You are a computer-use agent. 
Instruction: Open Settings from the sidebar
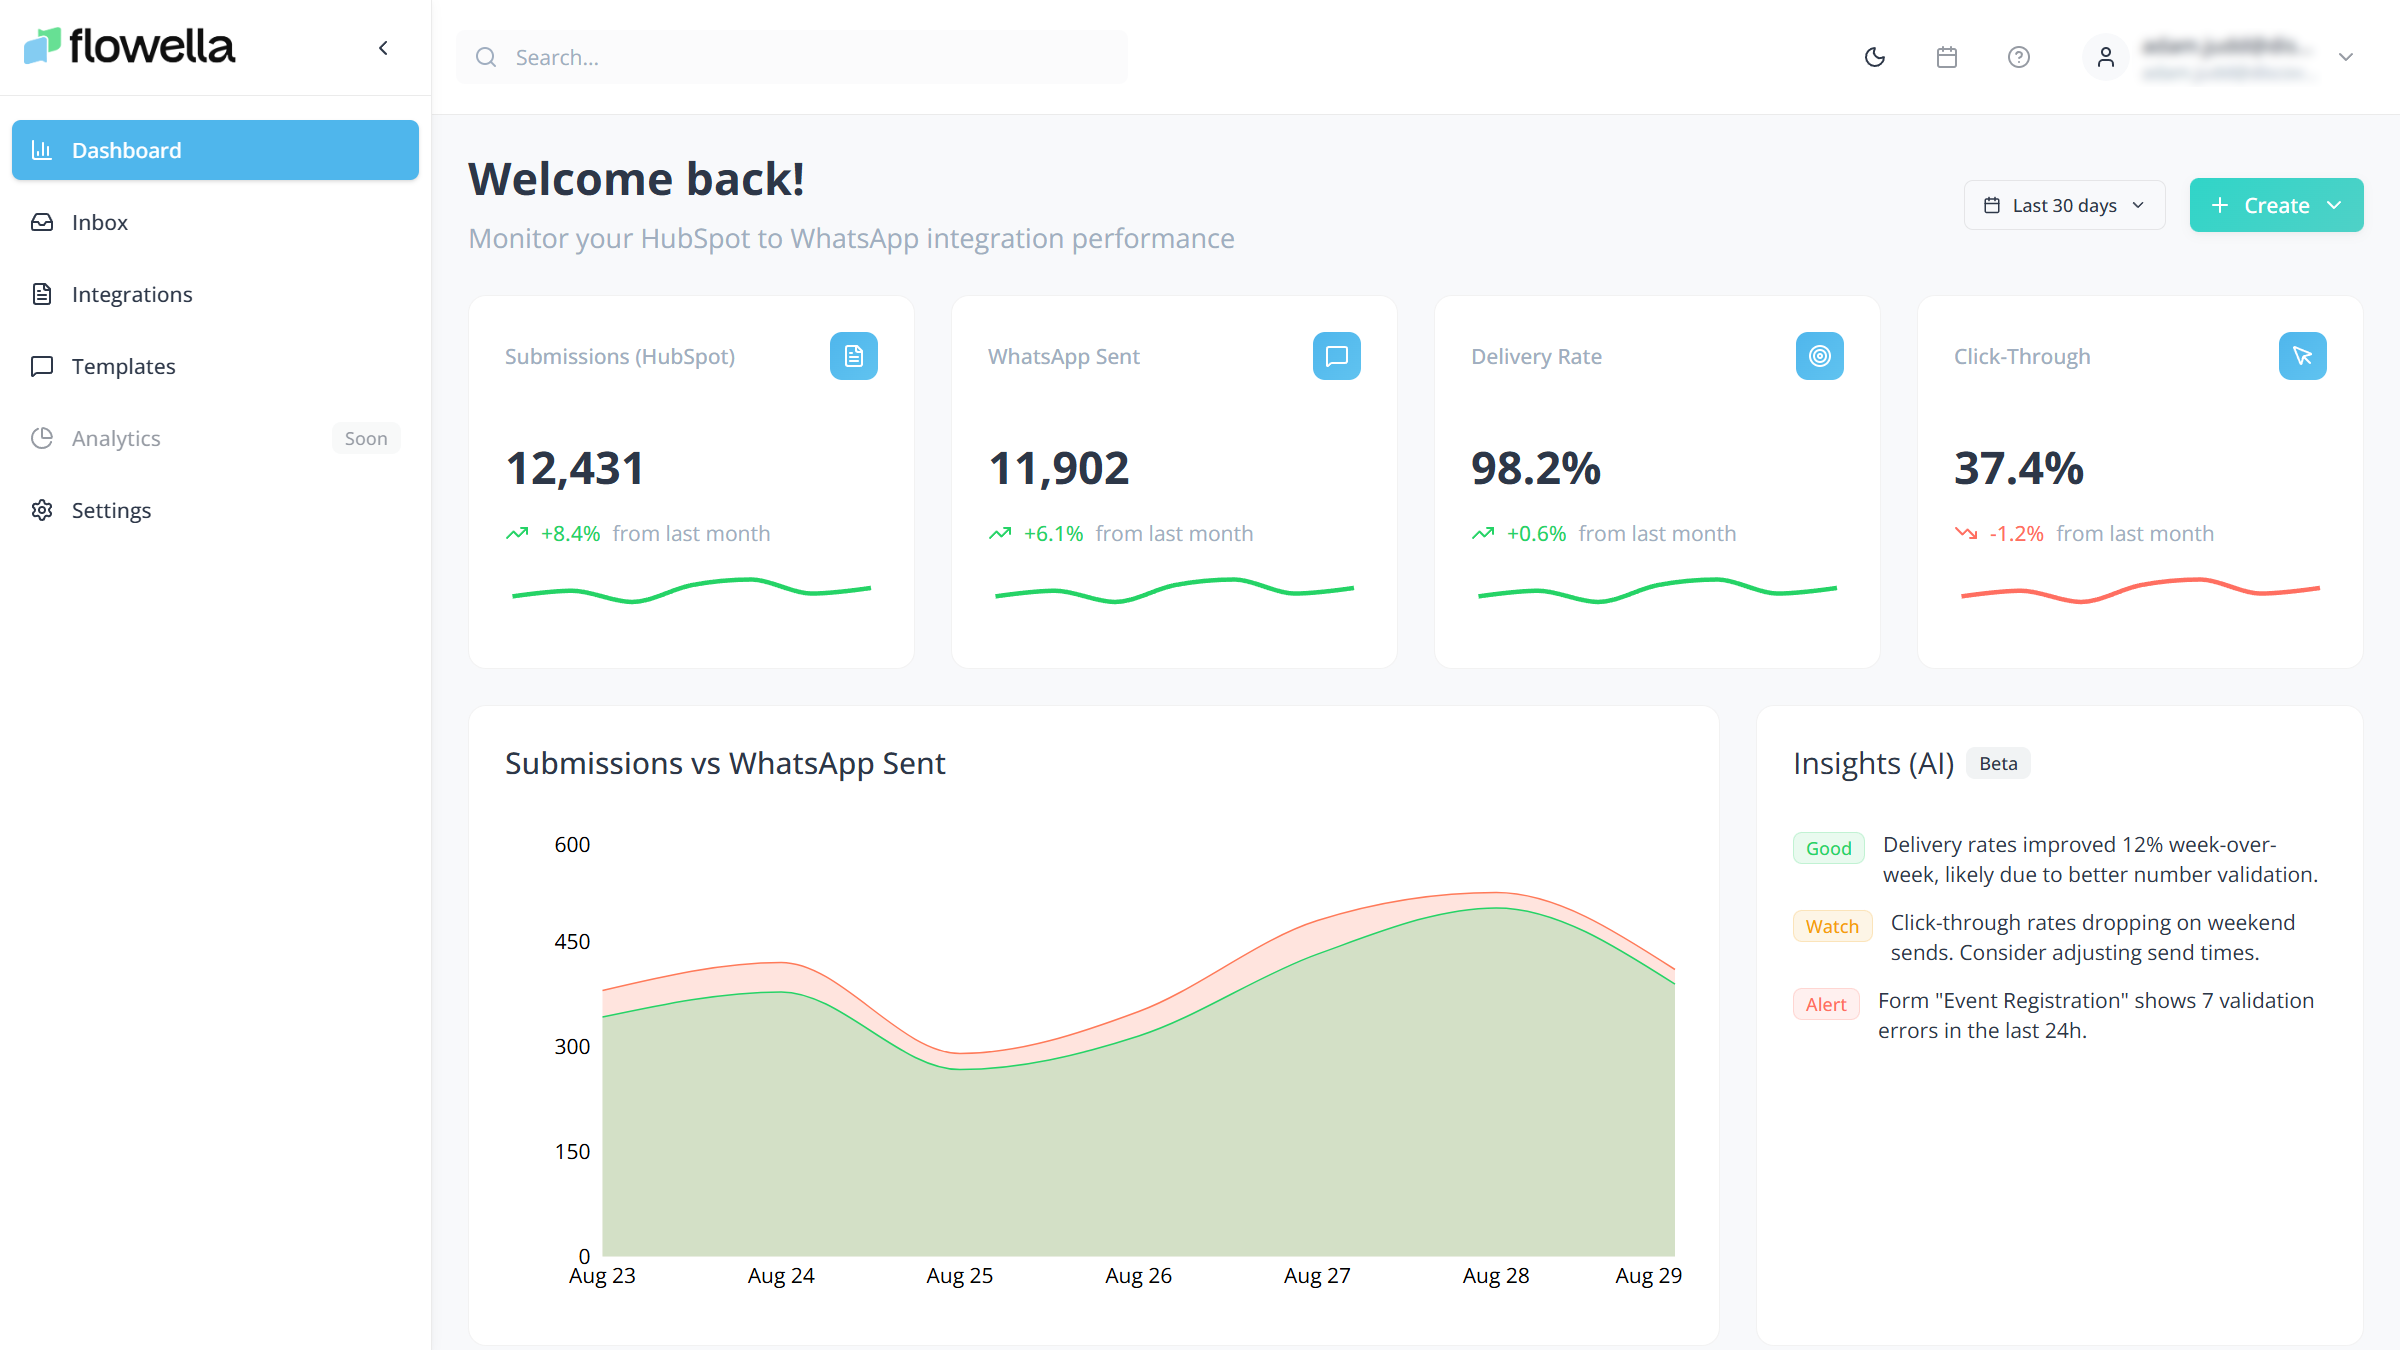(111, 510)
